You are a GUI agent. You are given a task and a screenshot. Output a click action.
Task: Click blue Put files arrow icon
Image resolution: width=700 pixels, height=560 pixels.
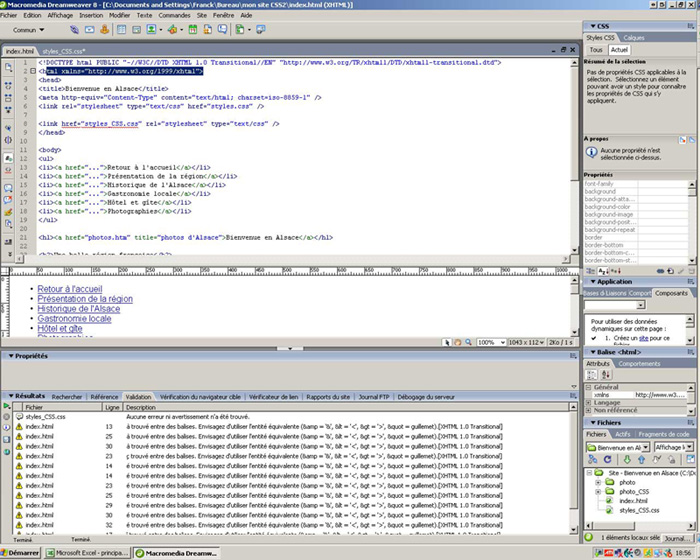pos(642,459)
